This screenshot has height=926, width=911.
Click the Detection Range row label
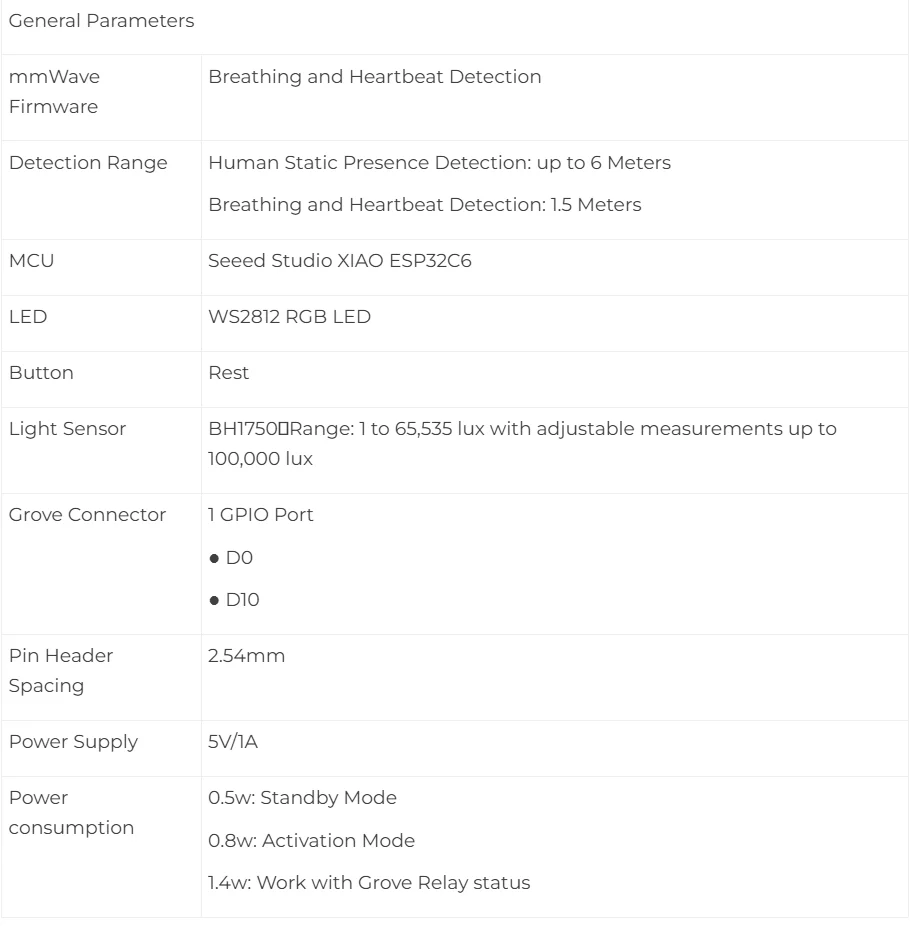pos(88,163)
